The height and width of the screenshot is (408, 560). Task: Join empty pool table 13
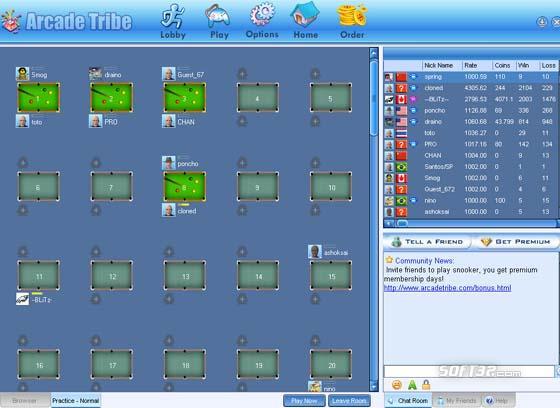click(185, 275)
